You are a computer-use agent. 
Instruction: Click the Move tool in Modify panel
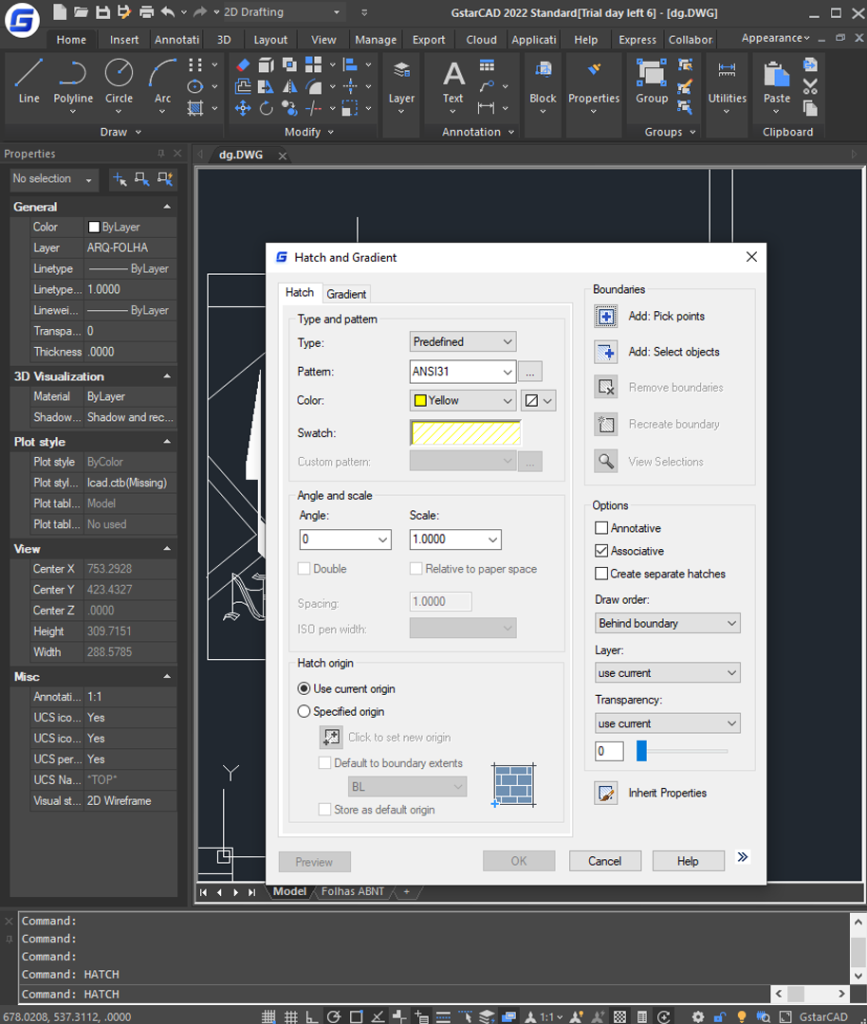point(243,108)
